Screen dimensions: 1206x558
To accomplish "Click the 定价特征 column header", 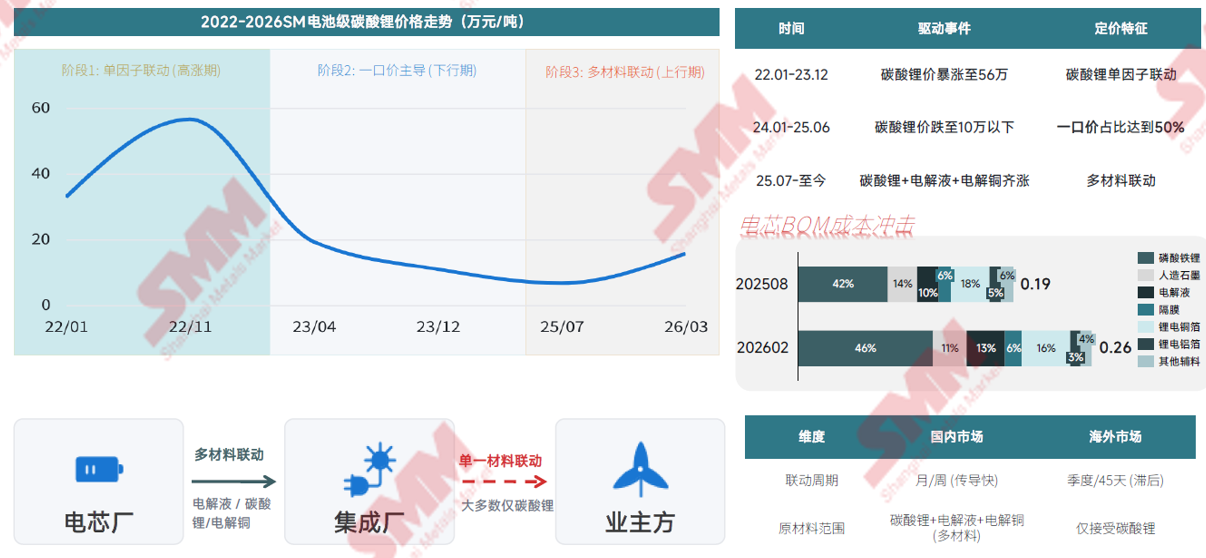I will pos(1121,28).
